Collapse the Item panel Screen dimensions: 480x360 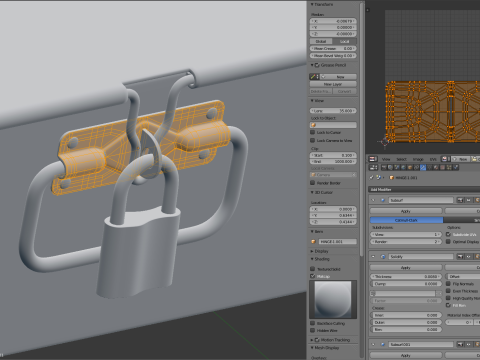[x=312, y=231]
